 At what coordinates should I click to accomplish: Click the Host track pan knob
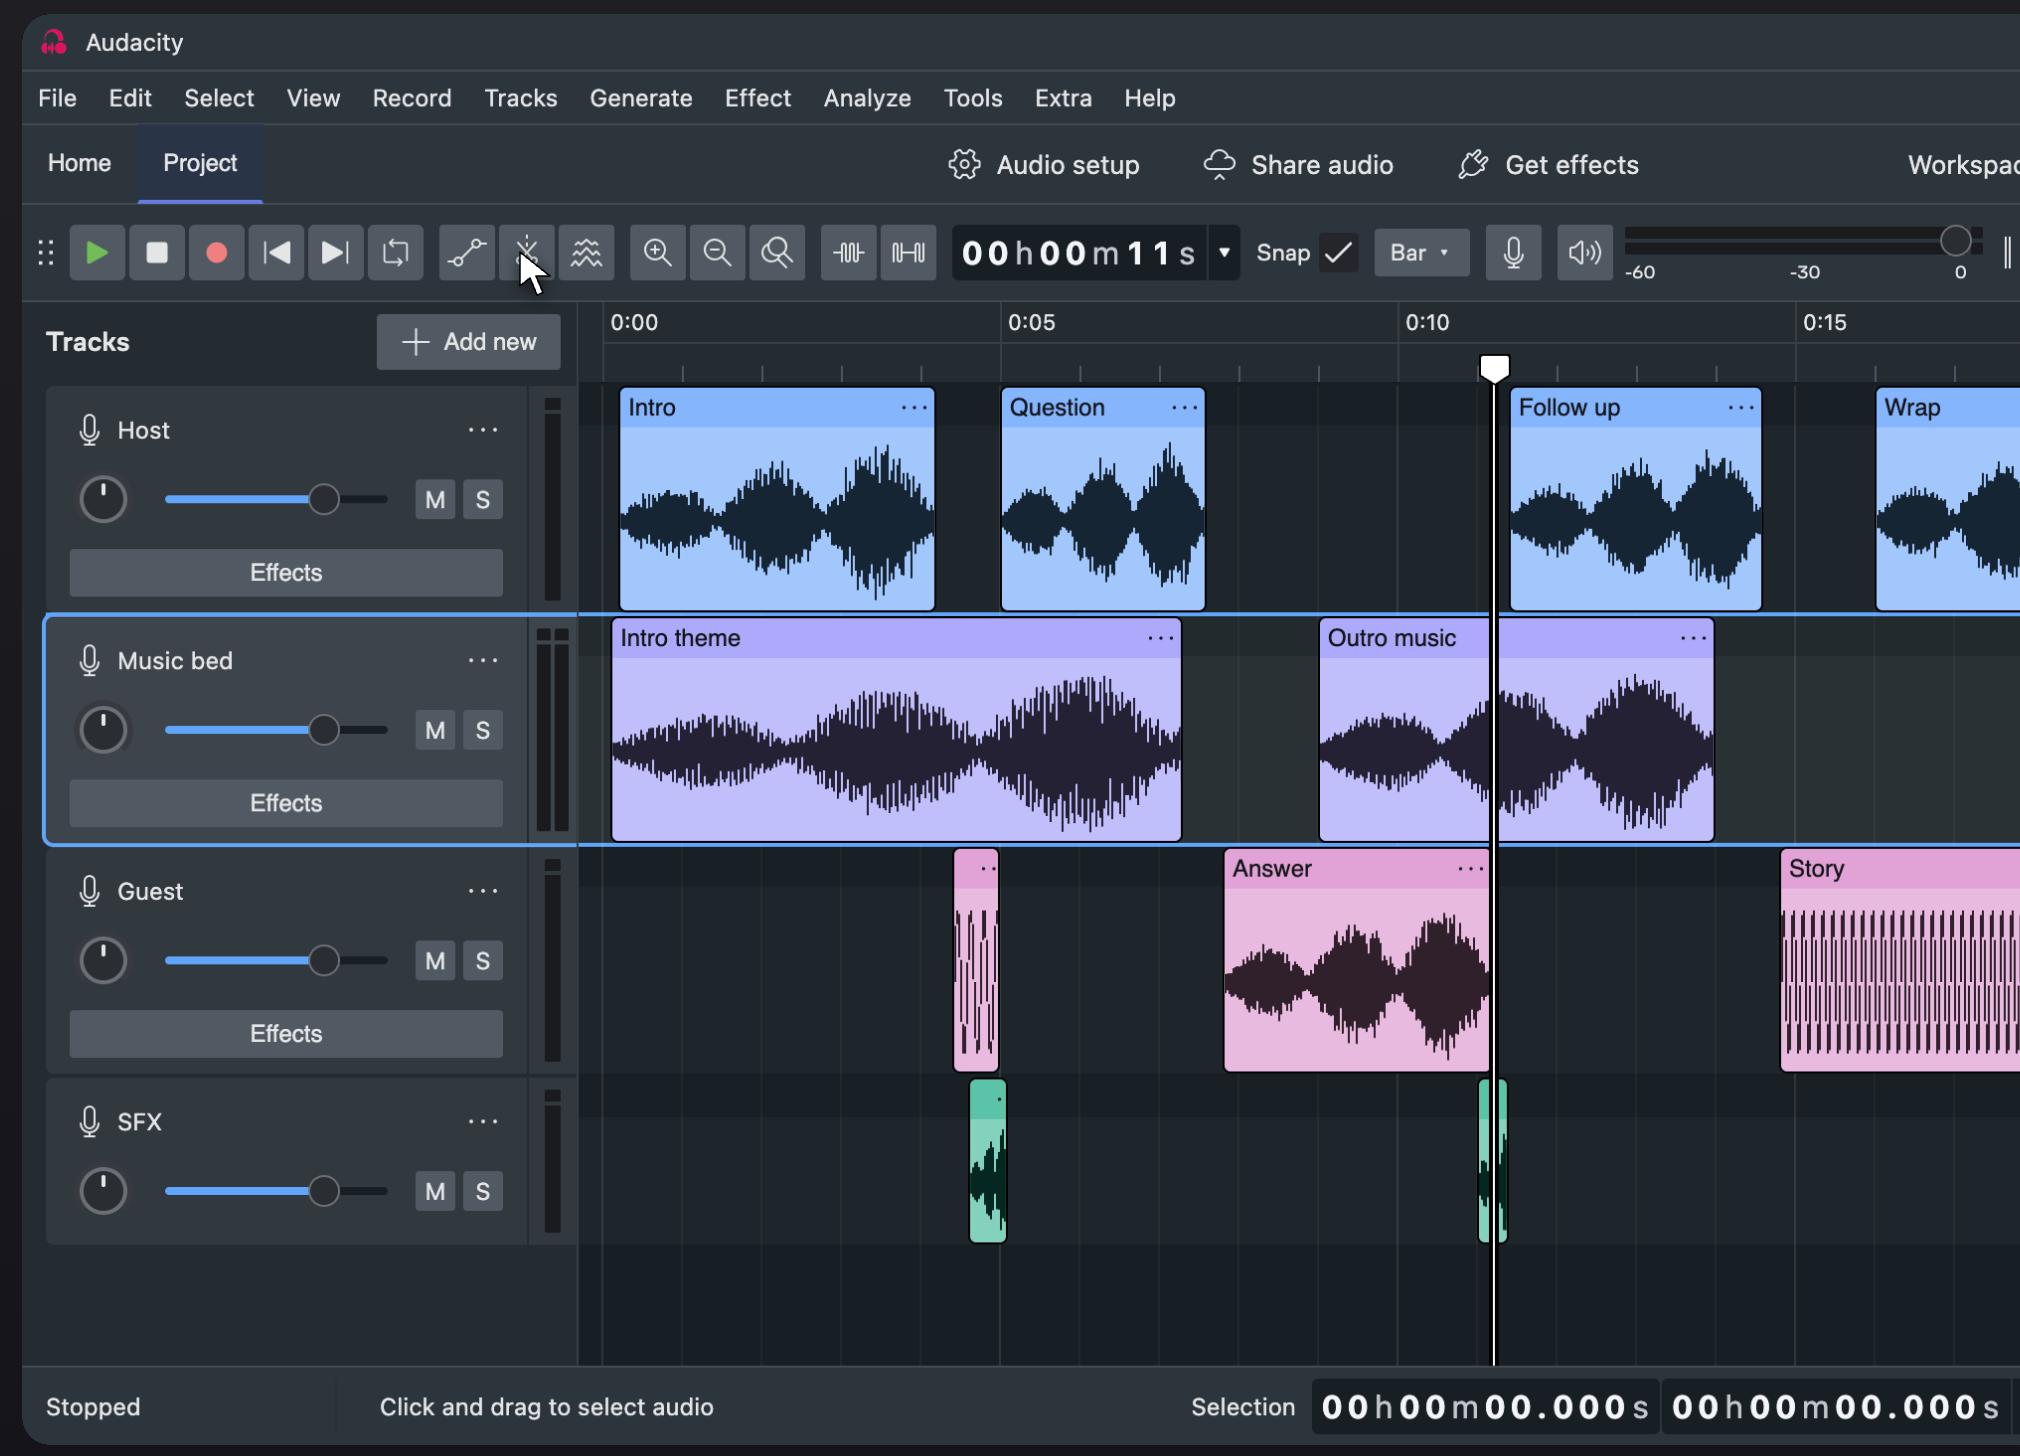(103, 500)
